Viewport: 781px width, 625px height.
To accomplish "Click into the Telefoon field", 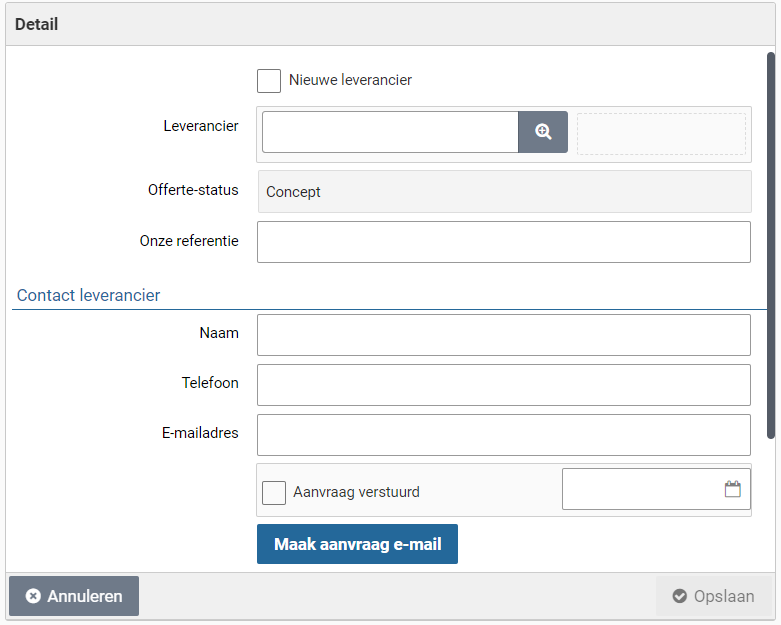I will (x=503, y=385).
